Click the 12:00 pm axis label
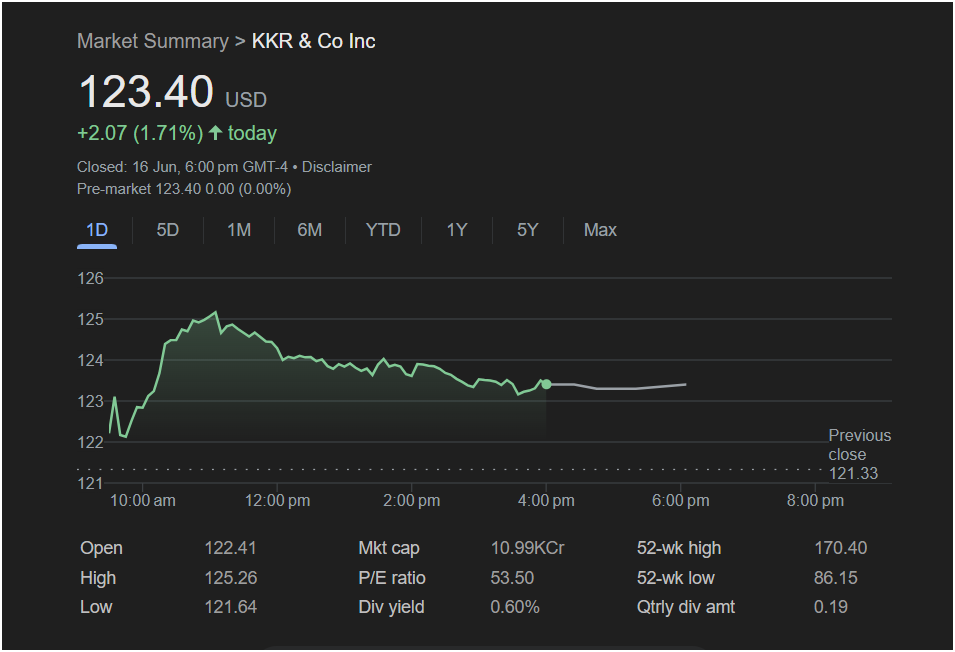The width and height of the screenshot is (955, 652). [278, 501]
